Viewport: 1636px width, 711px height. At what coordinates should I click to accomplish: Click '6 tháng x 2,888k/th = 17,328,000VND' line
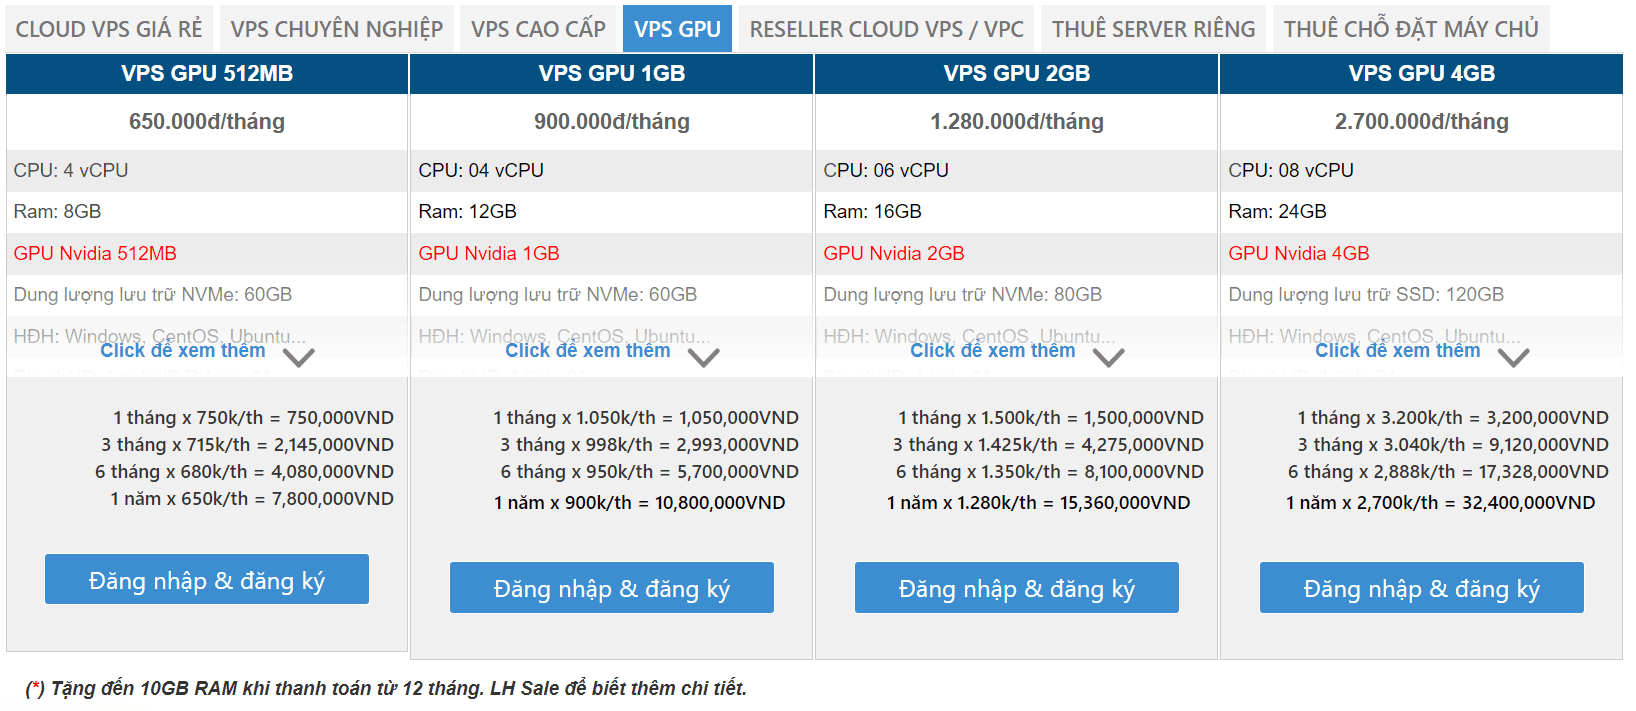click(x=1448, y=472)
